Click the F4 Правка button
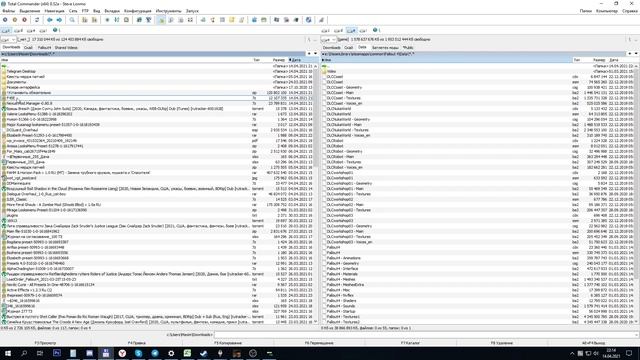This screenshot has height=360, width=640. tap(137, 343)
